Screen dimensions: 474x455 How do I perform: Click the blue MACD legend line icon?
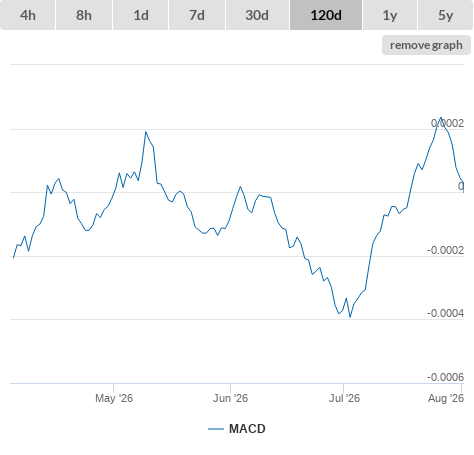[216, 429]
